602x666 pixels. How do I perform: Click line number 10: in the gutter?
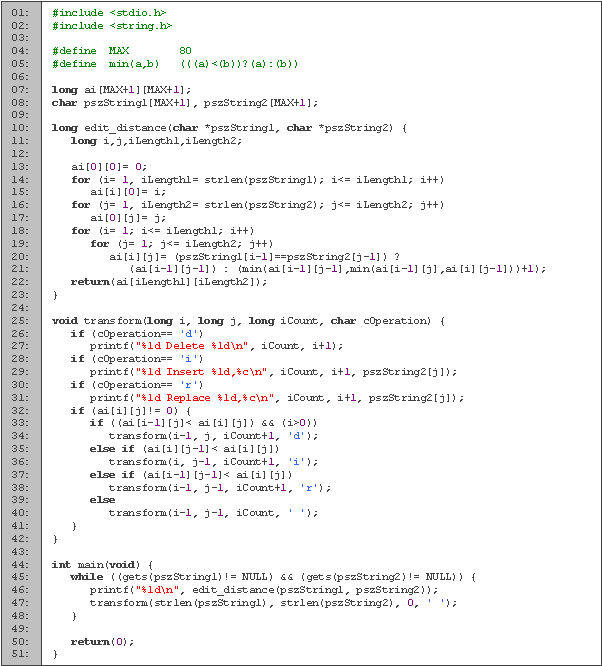tap(20, 128)
